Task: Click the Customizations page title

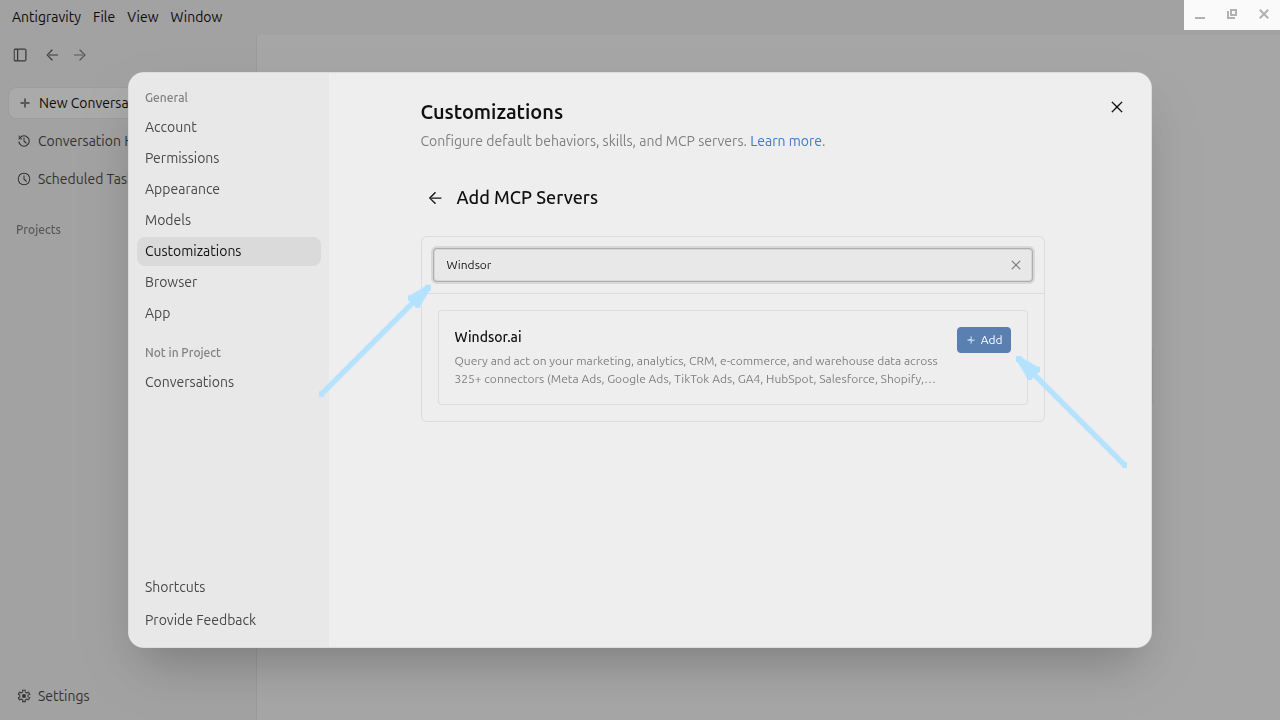Action: 492,112
